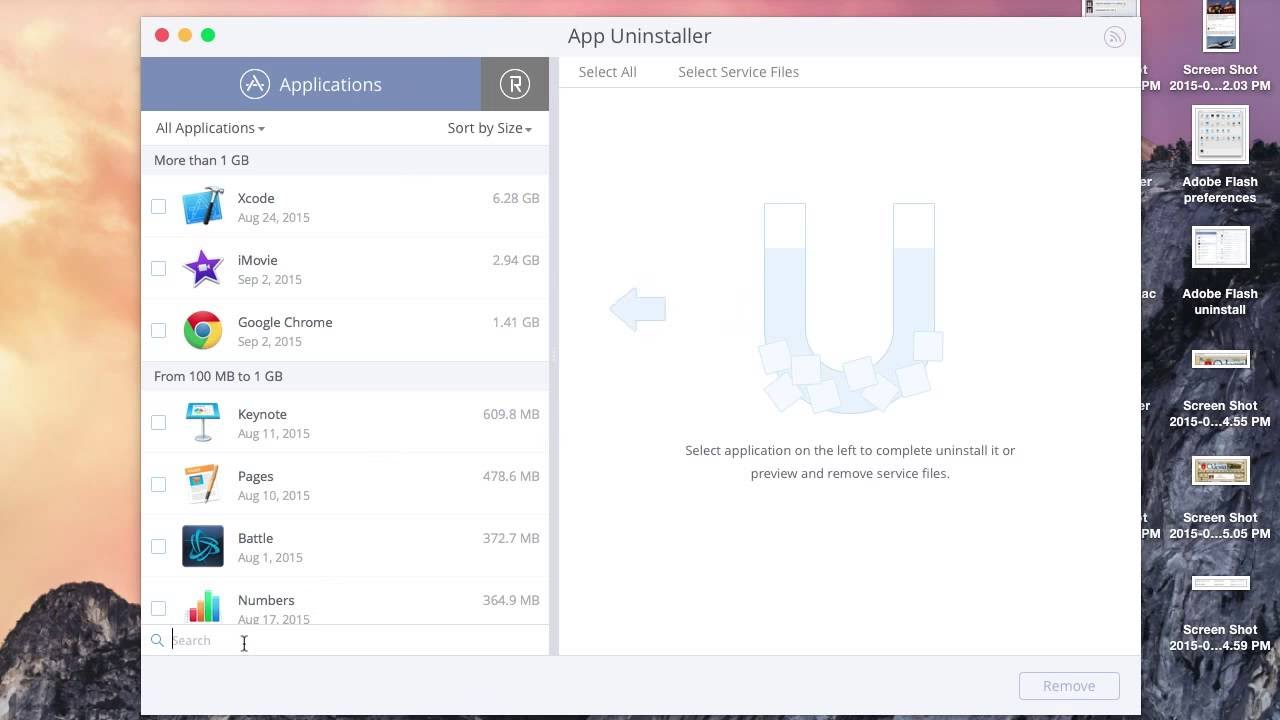Click the Pages document icon

coord(203,484)
